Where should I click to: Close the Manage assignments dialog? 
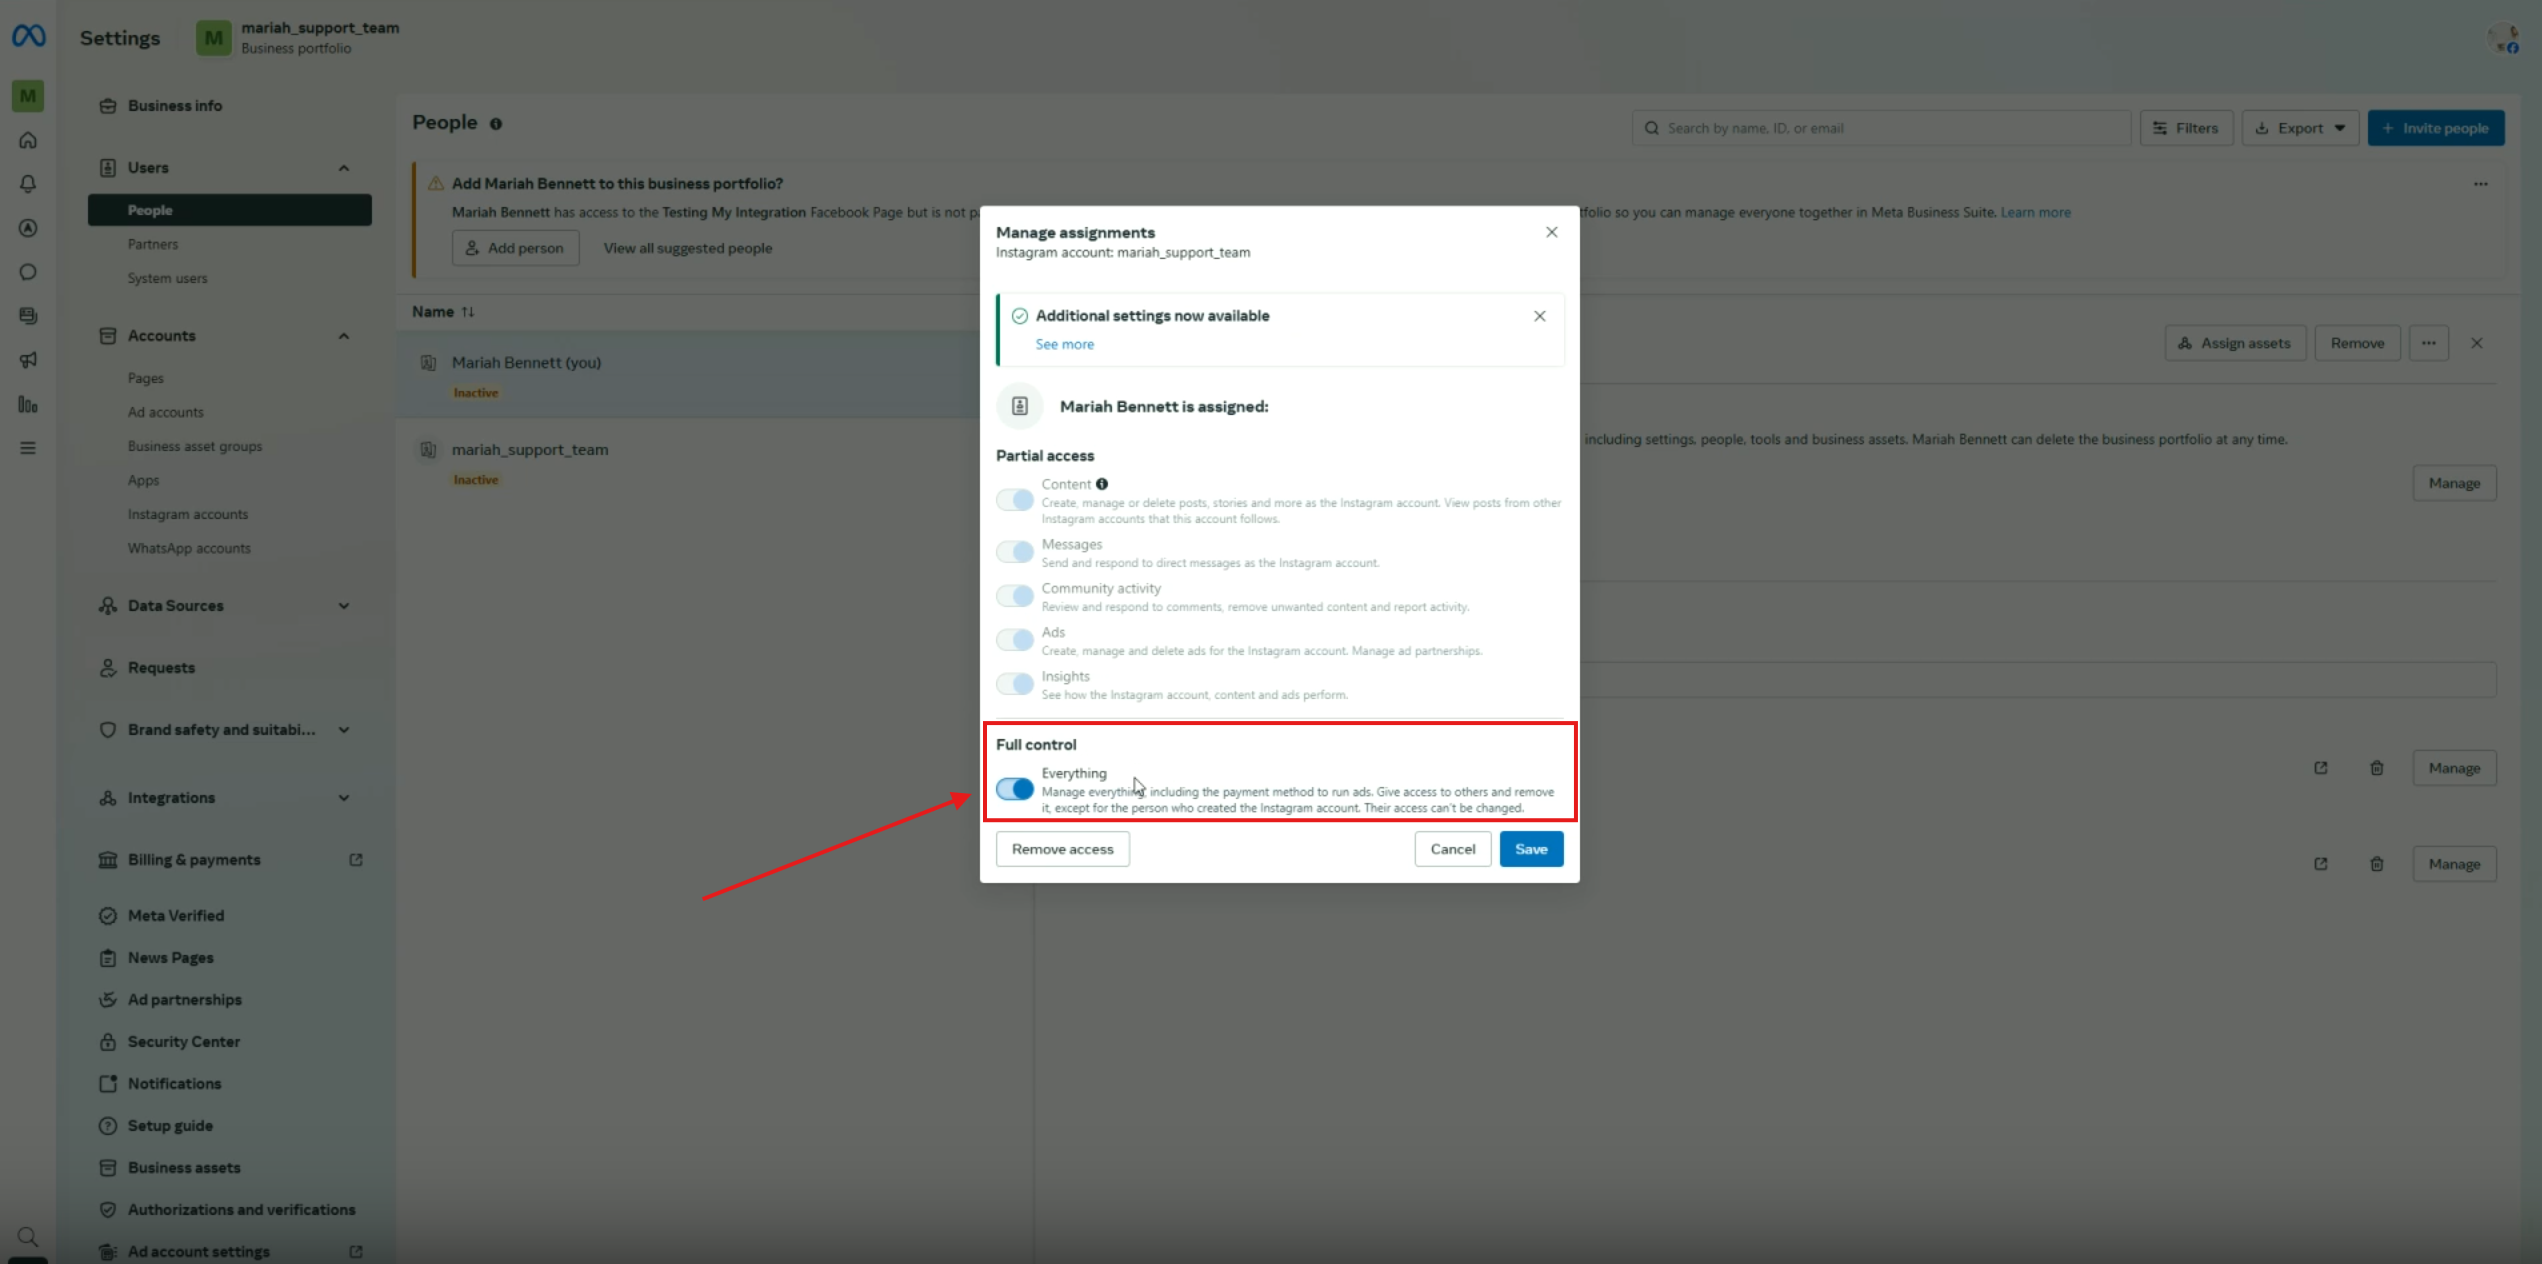(1551, 232)
